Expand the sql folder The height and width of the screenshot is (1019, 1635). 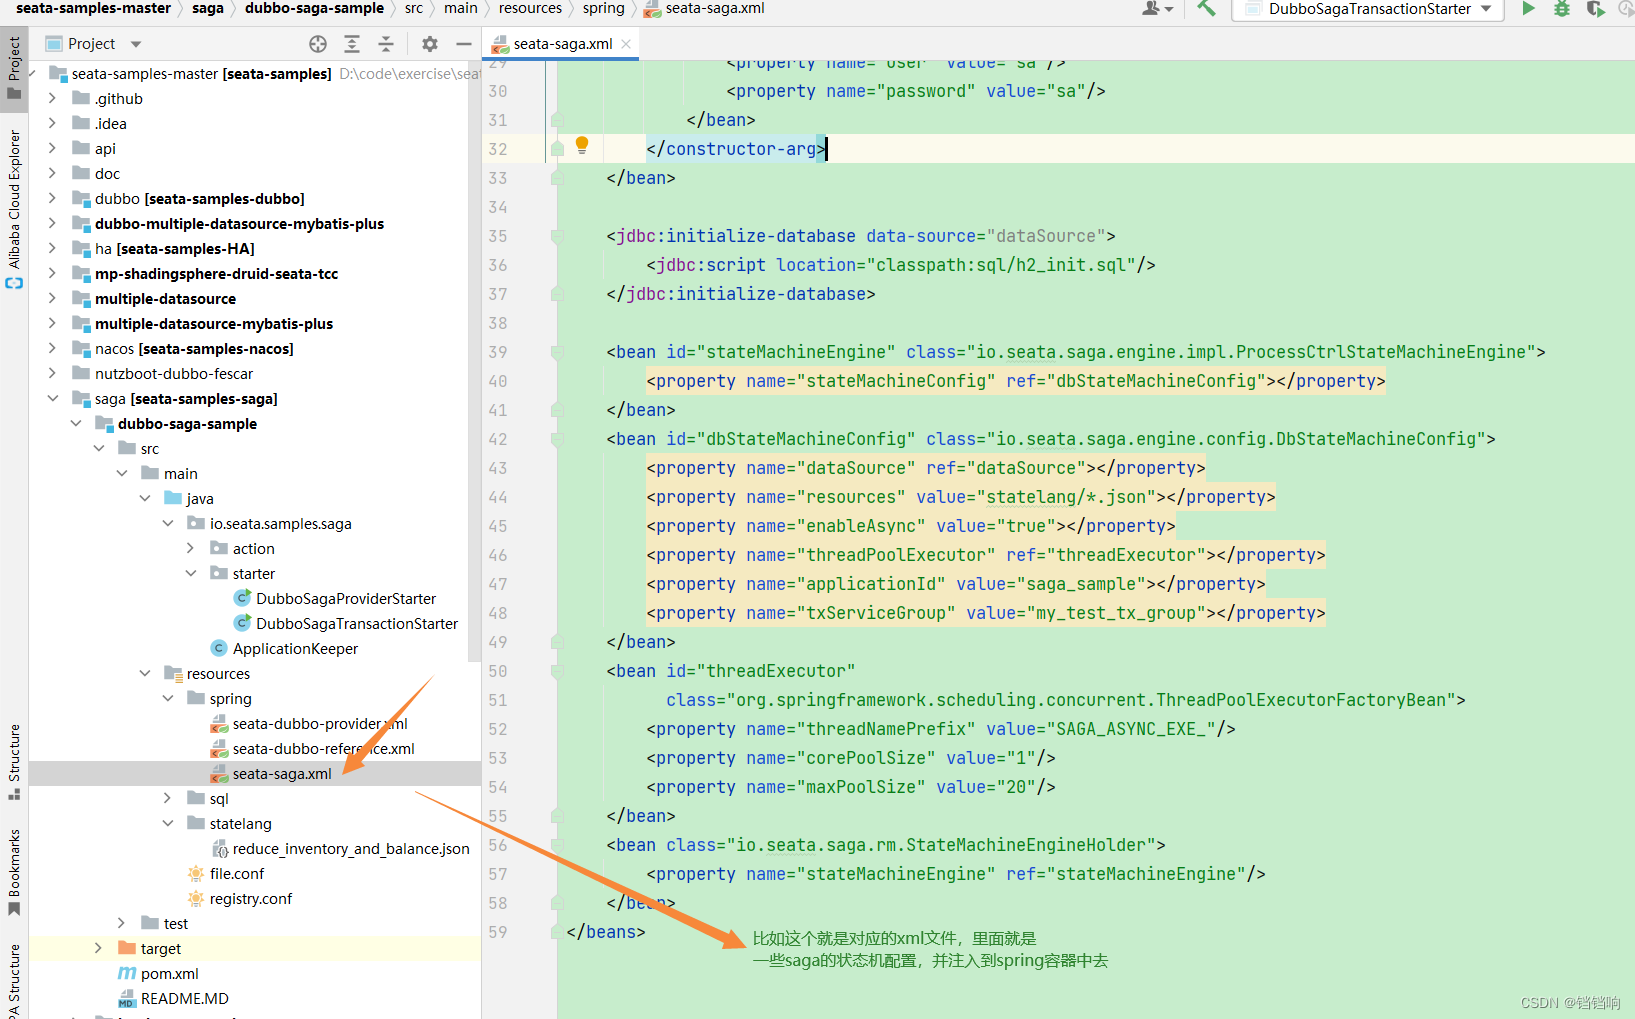pyautogui.click(x=167, y=799)
